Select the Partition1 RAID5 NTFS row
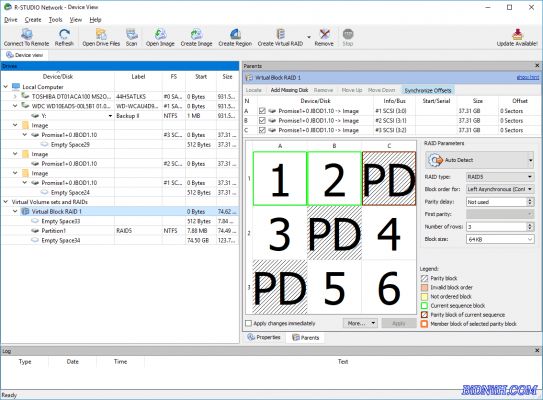The height and width of the screenshot is (400, 543). [120, 231]
